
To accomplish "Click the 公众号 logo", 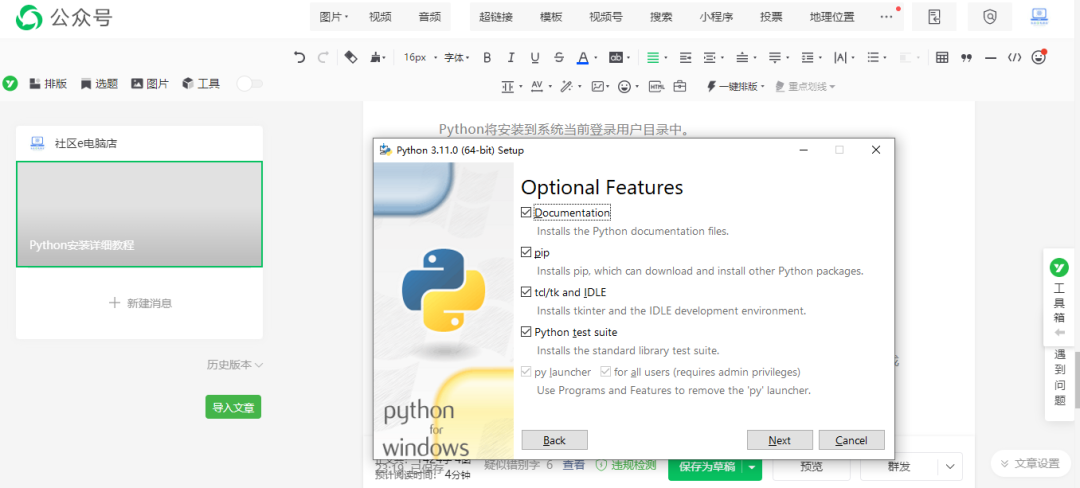I will pos(64,17).
